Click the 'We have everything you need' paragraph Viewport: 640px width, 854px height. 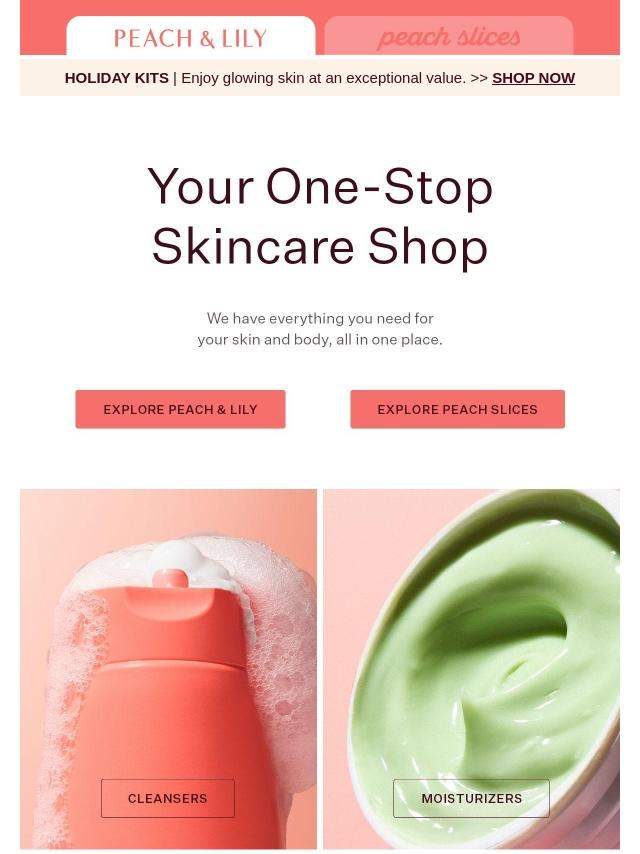(320, 328)
